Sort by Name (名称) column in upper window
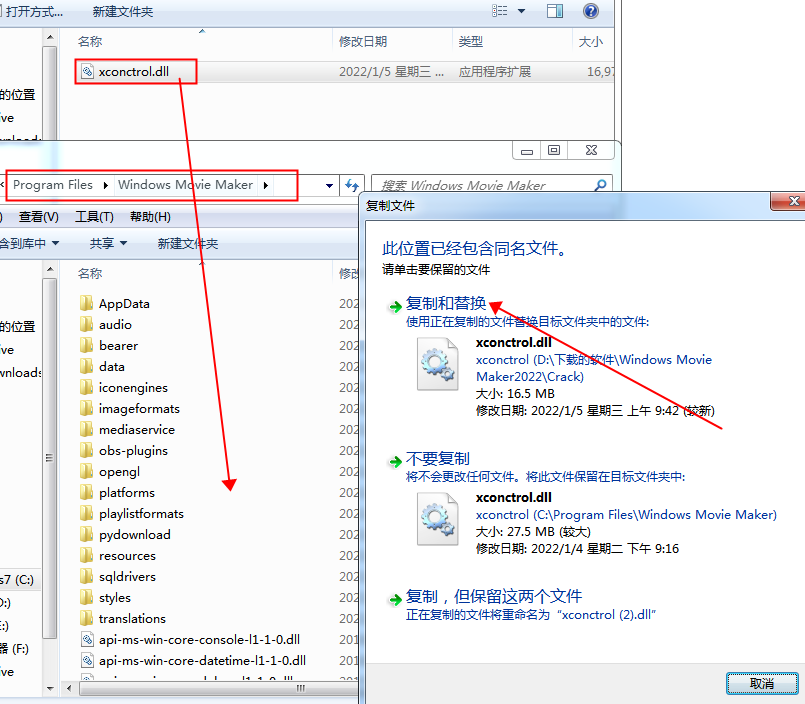The height and width of the screenshot is (704, 805). (90, 41)
